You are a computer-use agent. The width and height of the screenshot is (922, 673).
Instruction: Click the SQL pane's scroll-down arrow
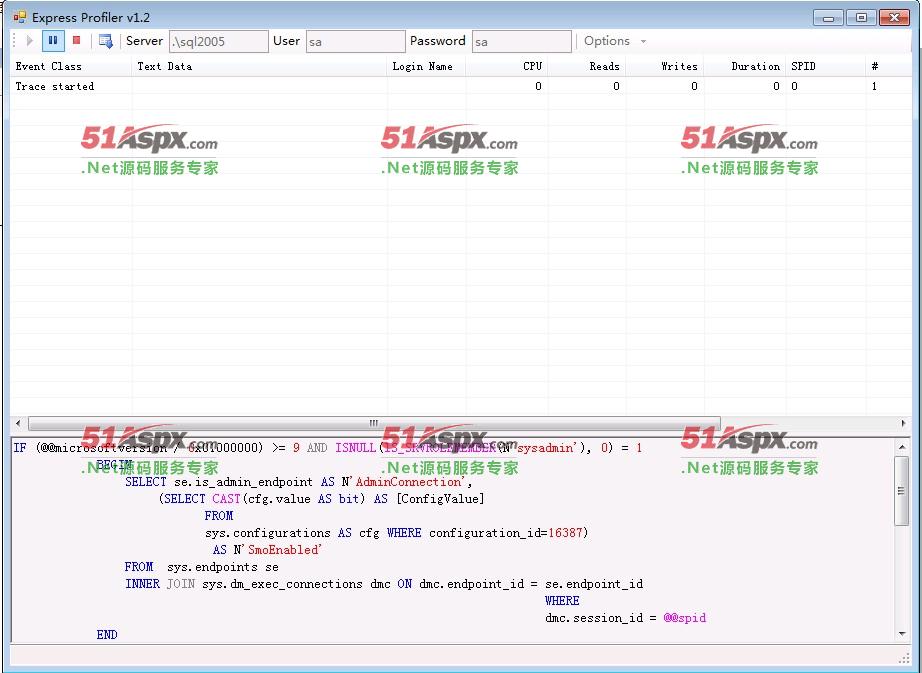(x=902, y=634)
